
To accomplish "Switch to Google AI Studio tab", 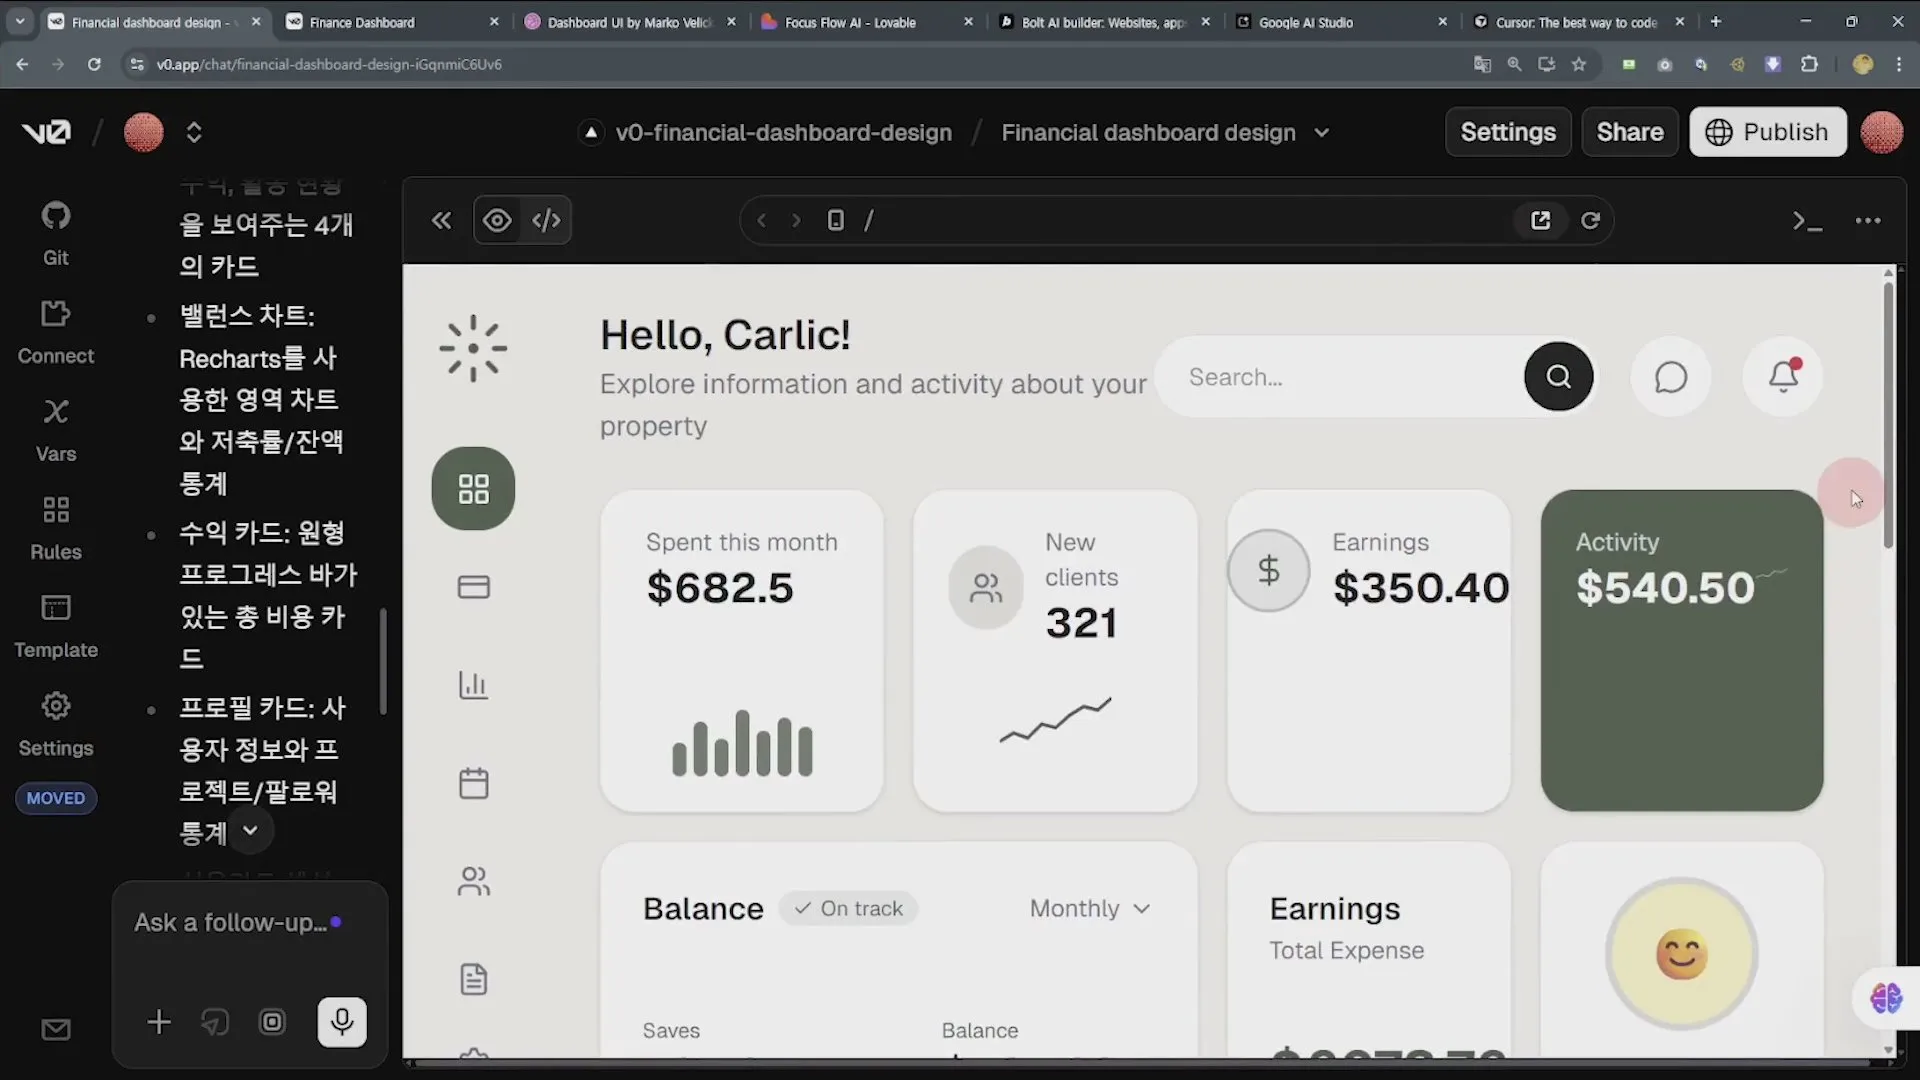I will (1341, 22).
